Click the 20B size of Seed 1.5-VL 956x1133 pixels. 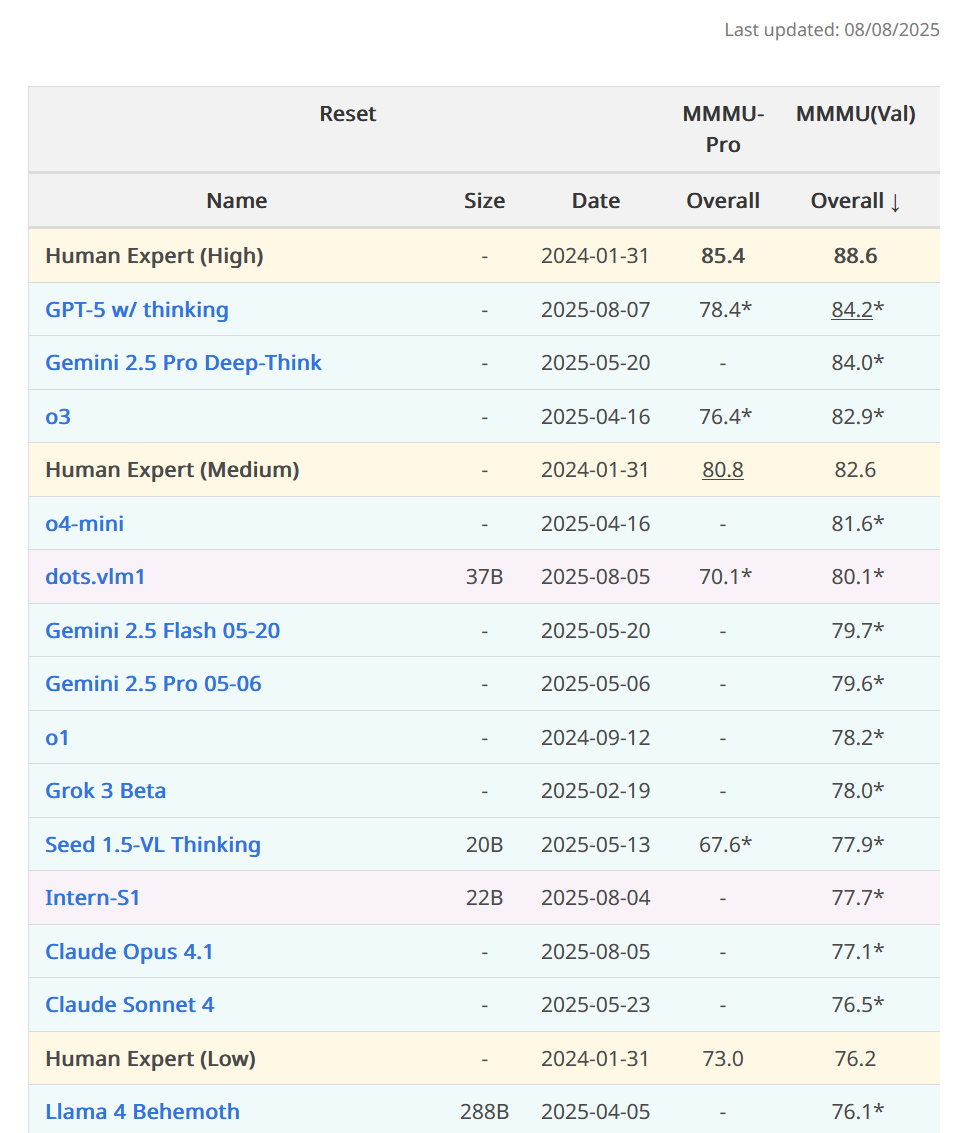coord(484,845)
